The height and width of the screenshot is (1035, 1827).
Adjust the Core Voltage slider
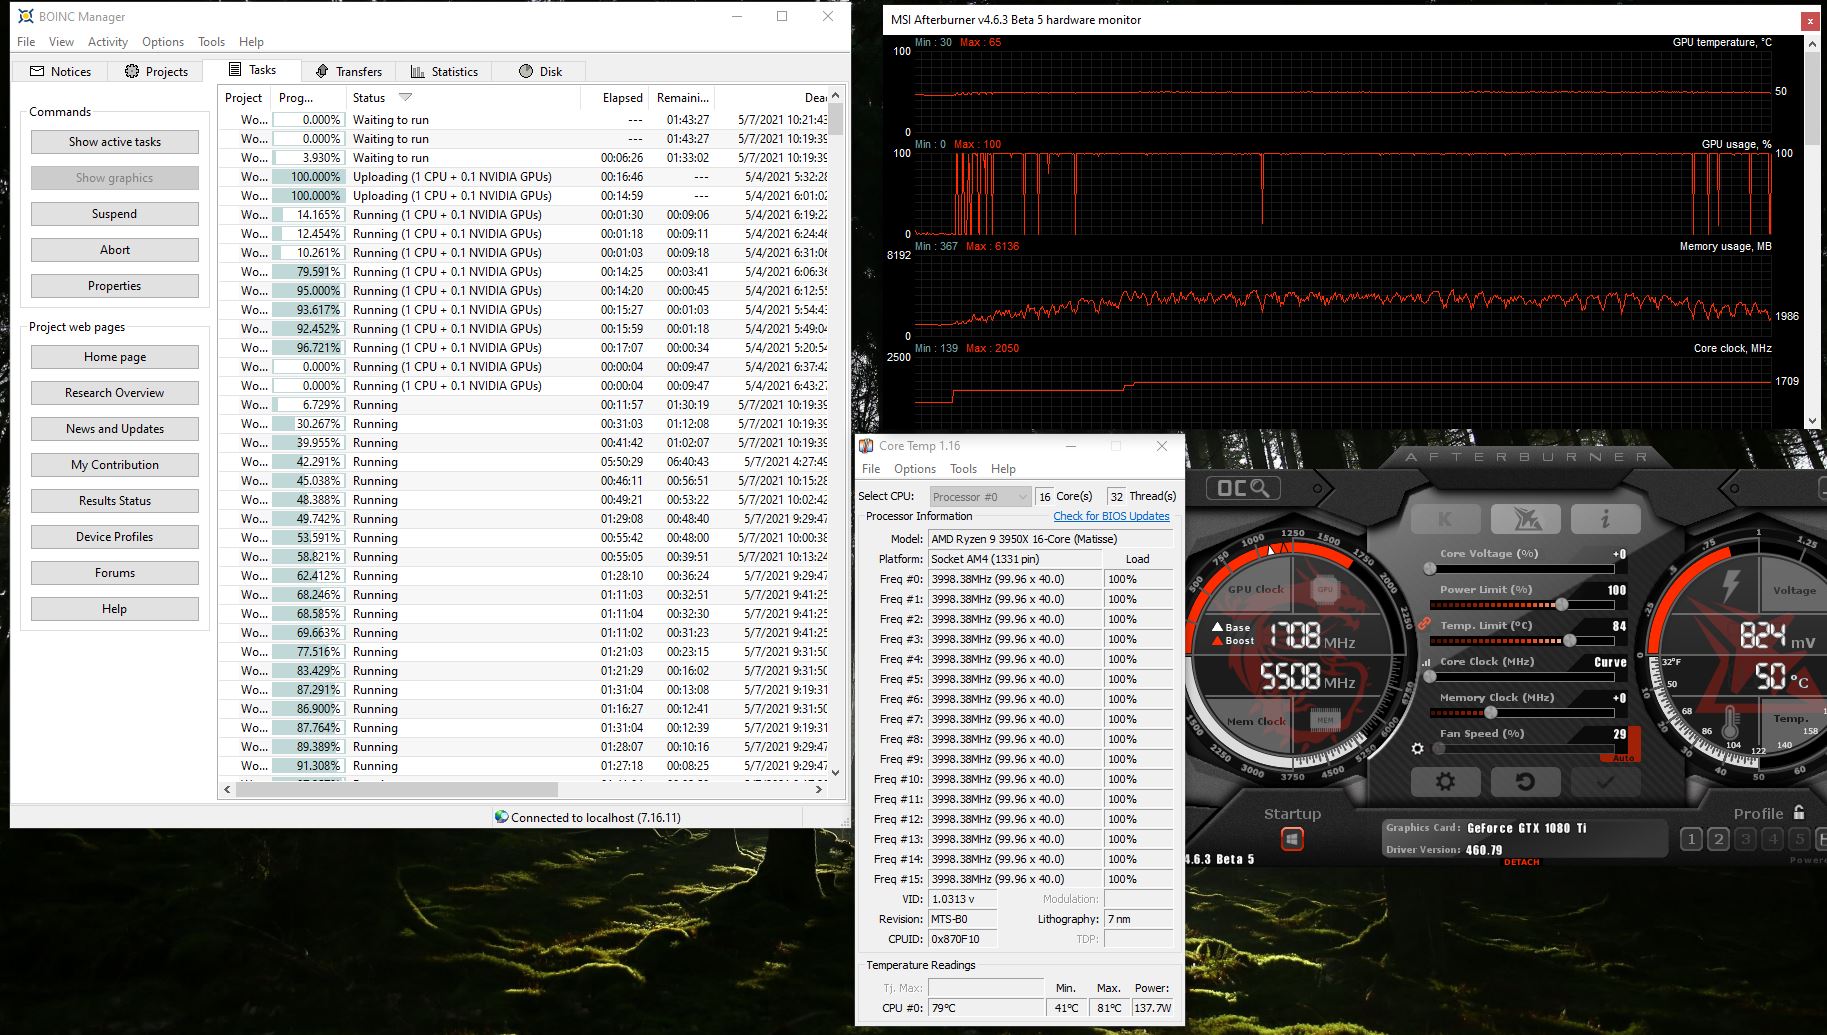click(x=1521, y=569)
